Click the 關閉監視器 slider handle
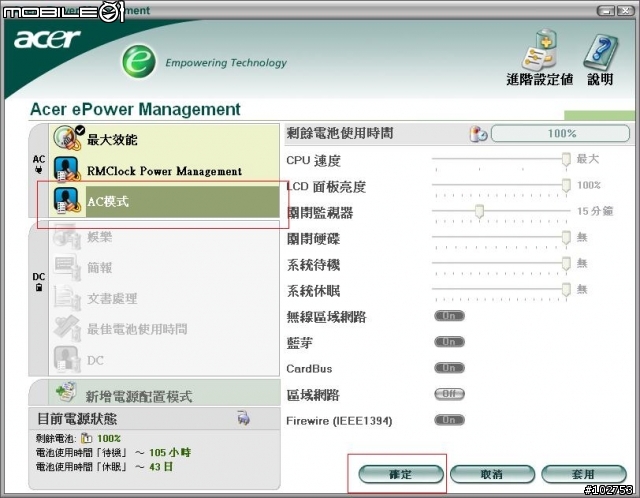Viewport: 640px width, 498px height. 480,211
